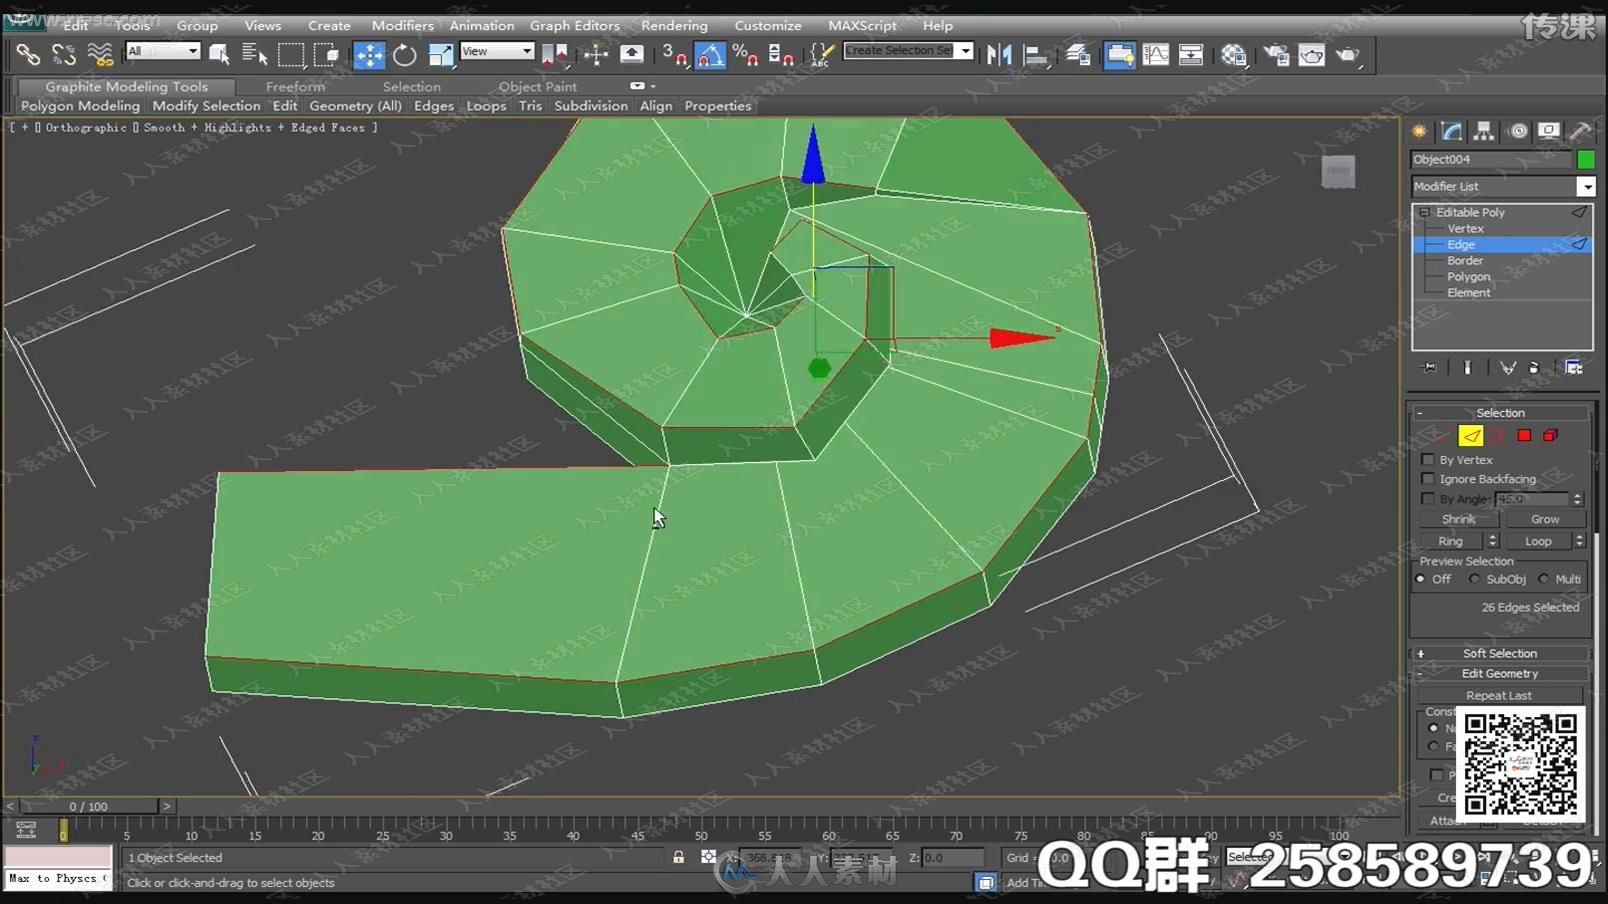Click the Repeat Last button
Screen dimensions: 1608x904
pos(1499,695)
